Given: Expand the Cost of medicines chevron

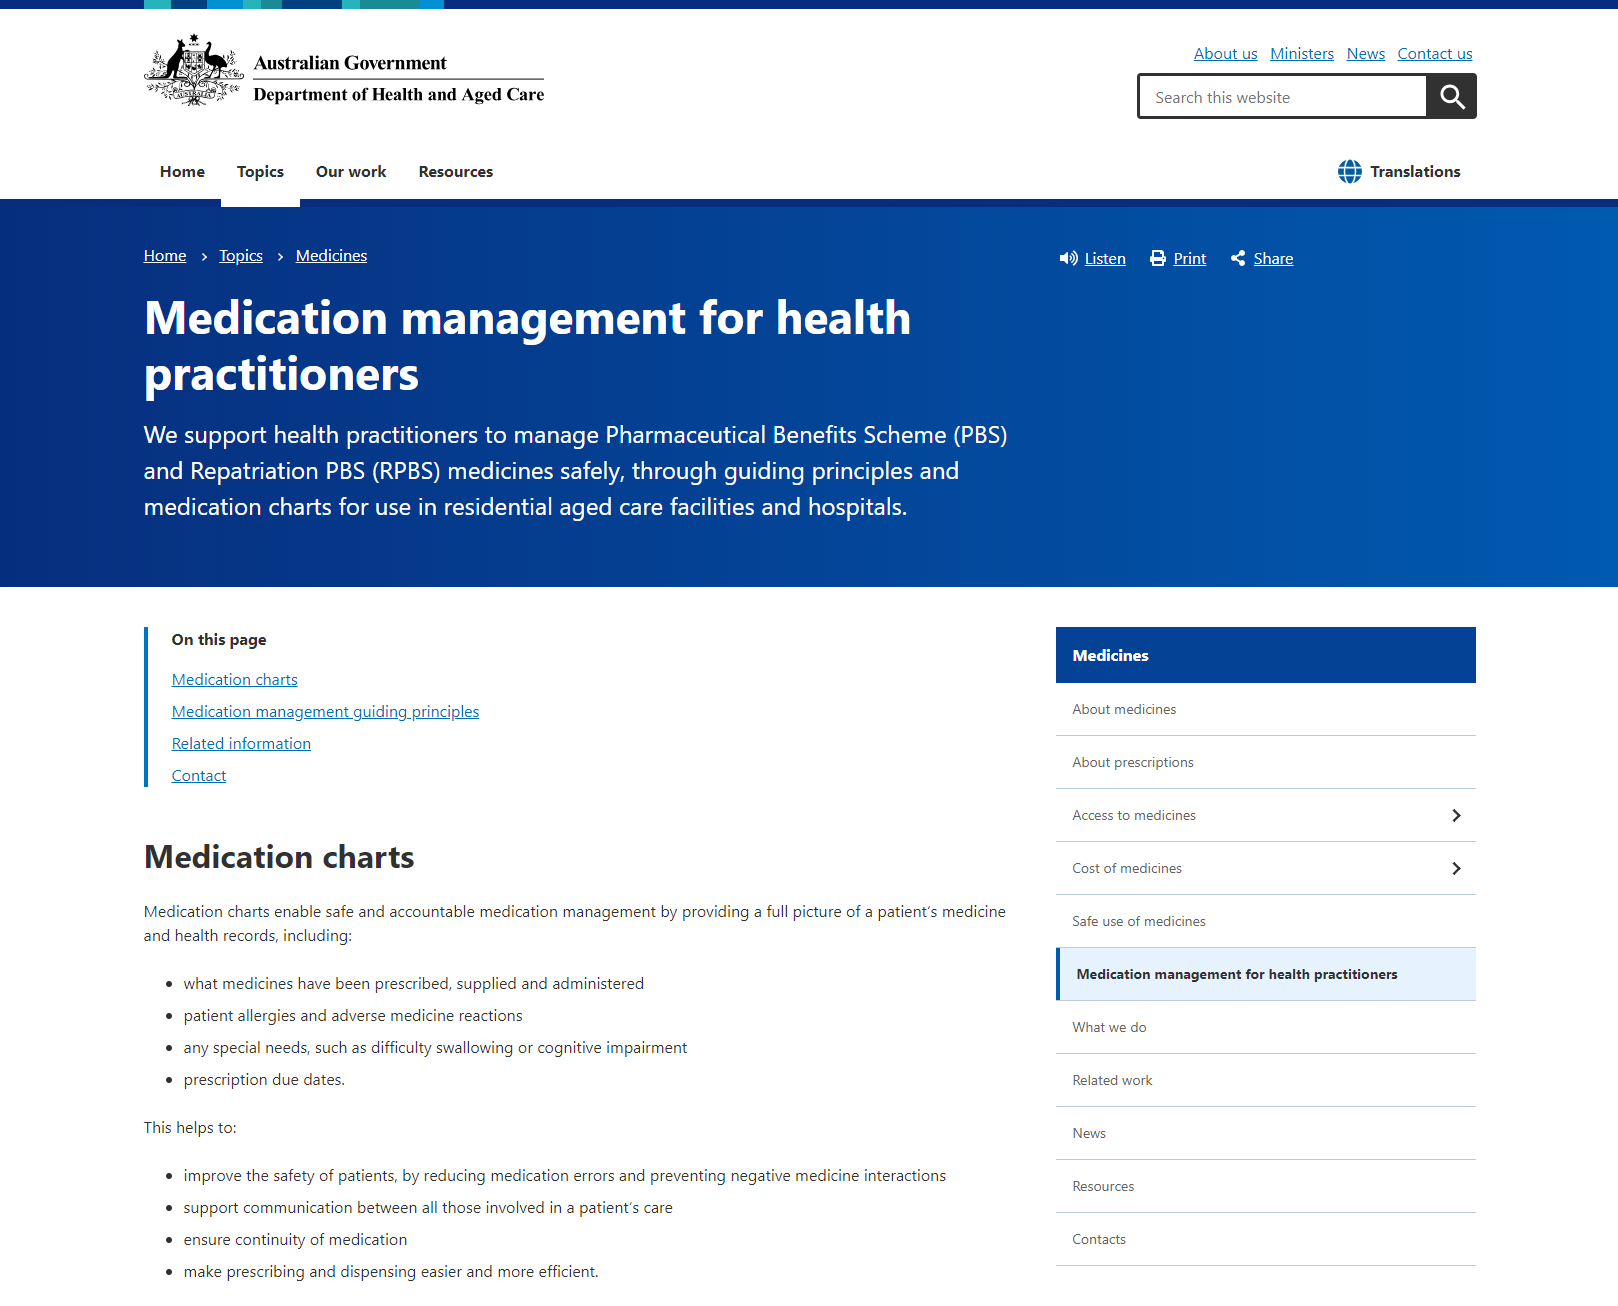Looking at the screenshot, I should [x=1455, y=869].
